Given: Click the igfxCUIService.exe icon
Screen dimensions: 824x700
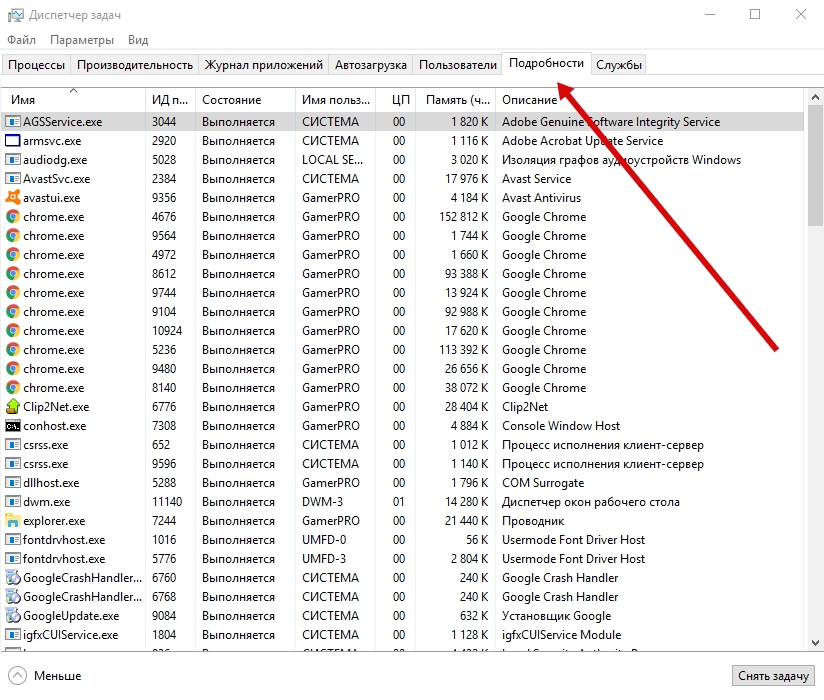Looking at the screenshot, I should (x=13, y=635).
